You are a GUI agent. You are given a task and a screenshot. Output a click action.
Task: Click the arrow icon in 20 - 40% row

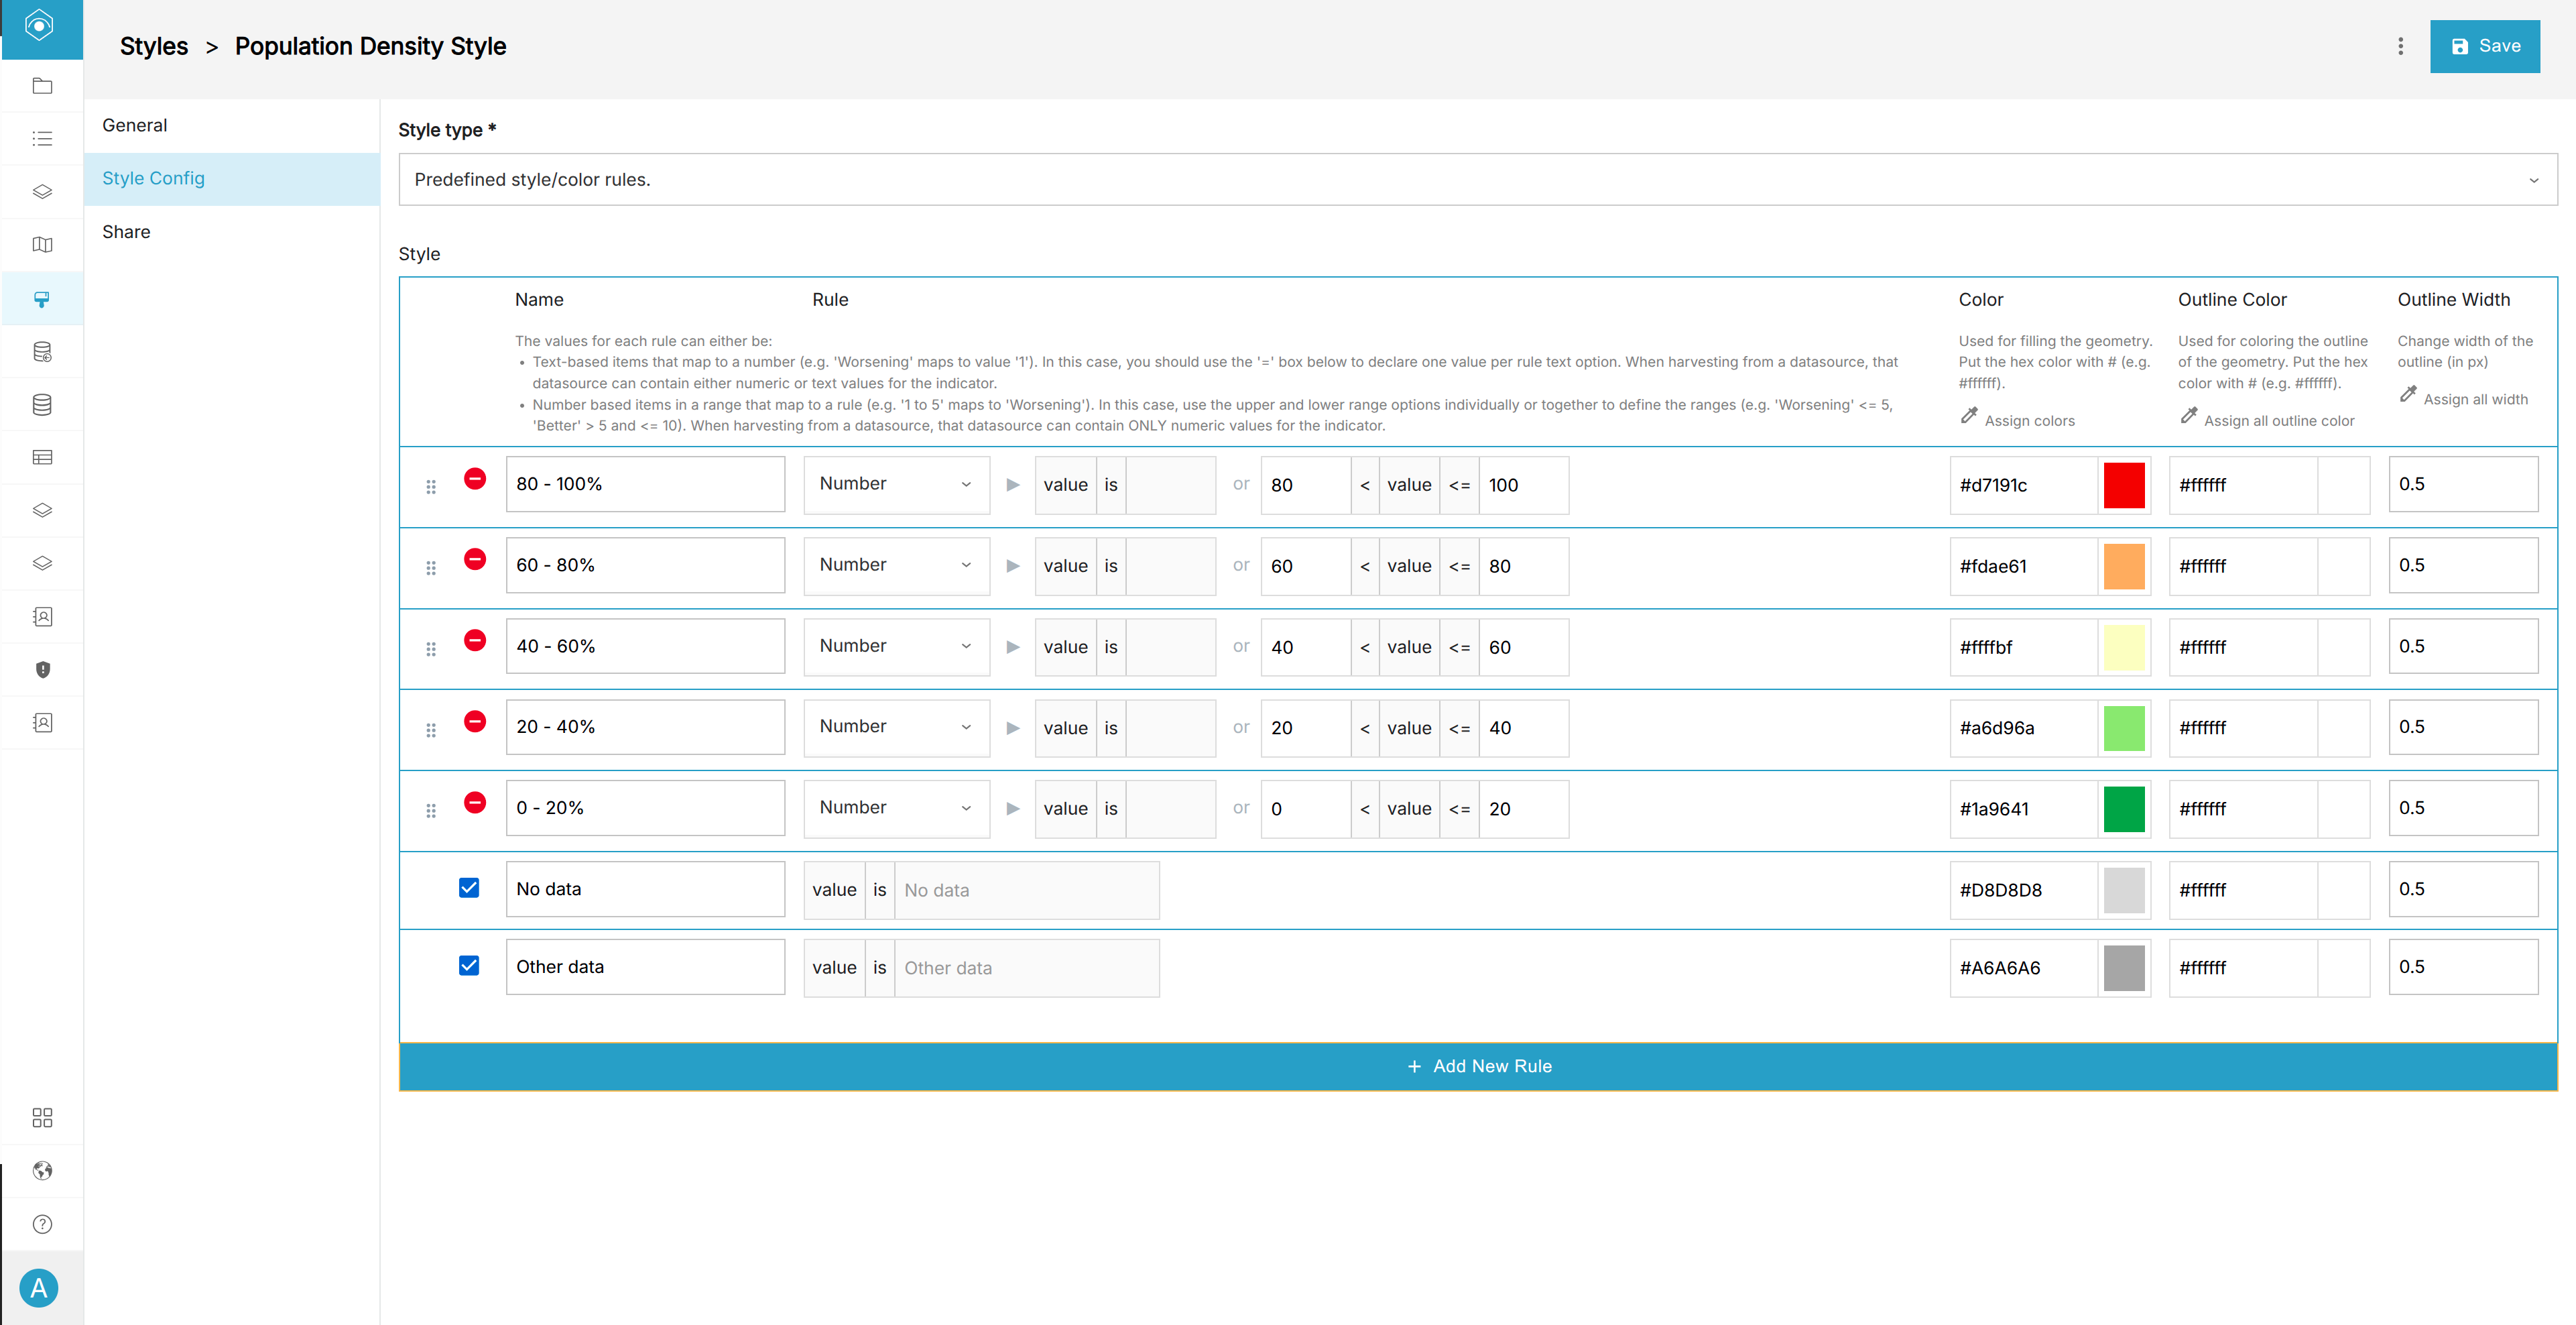(1013, 728)
